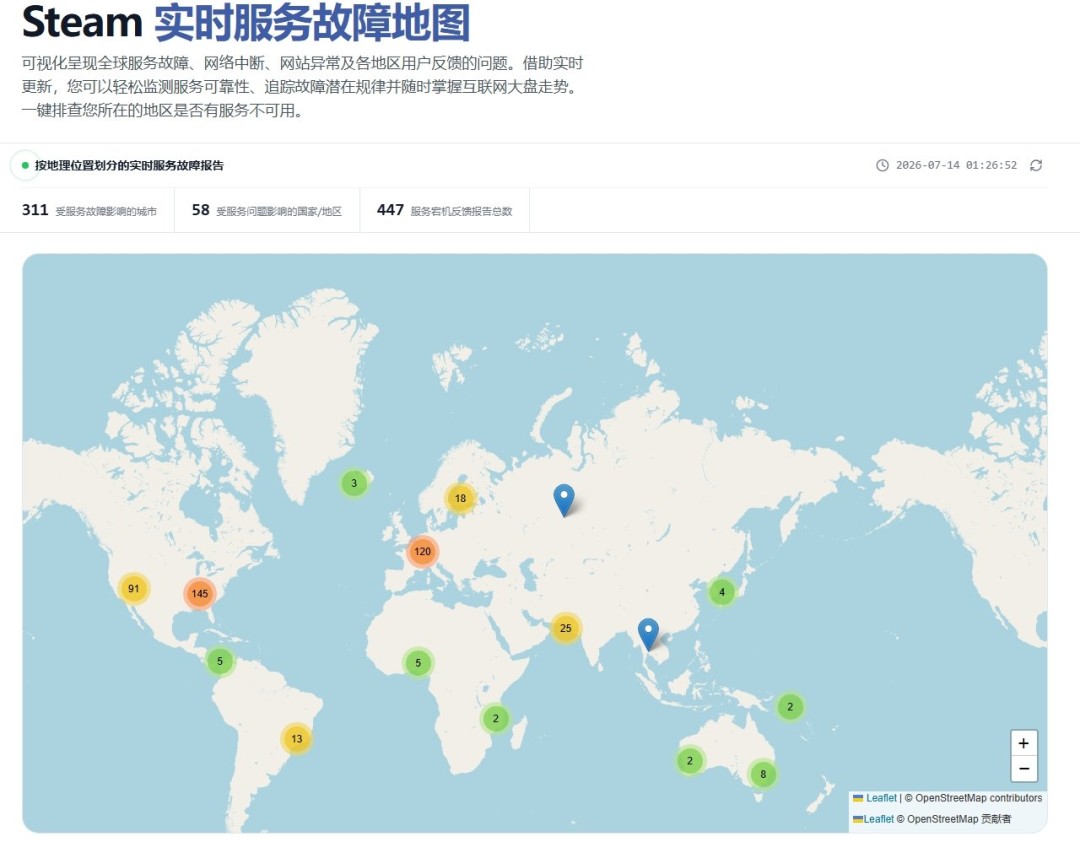Open the 120 cluster over western Europe
This screenshot has height=853, width=1080.
click(422, 551)
